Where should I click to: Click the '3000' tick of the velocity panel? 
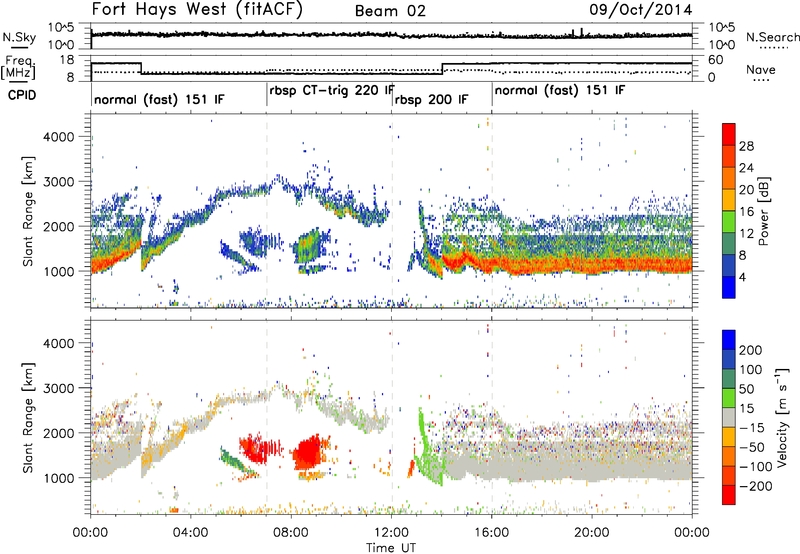[58, 388]
